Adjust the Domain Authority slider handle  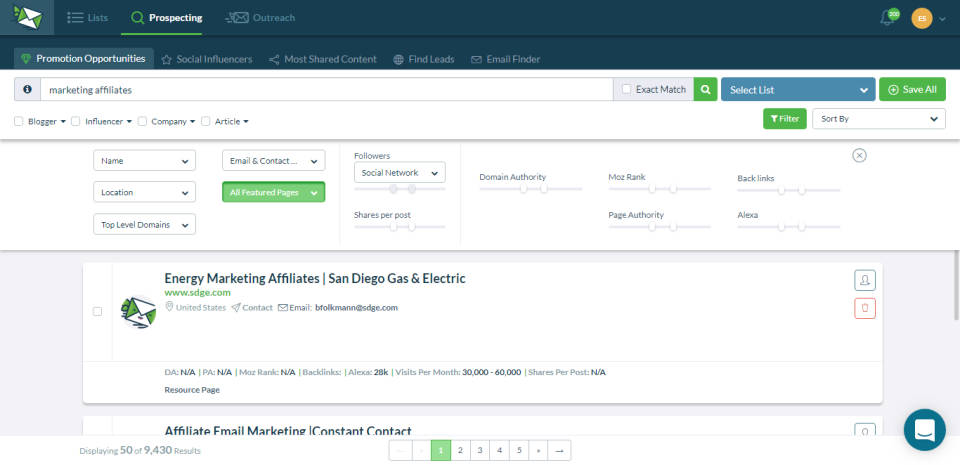(523, 189)
